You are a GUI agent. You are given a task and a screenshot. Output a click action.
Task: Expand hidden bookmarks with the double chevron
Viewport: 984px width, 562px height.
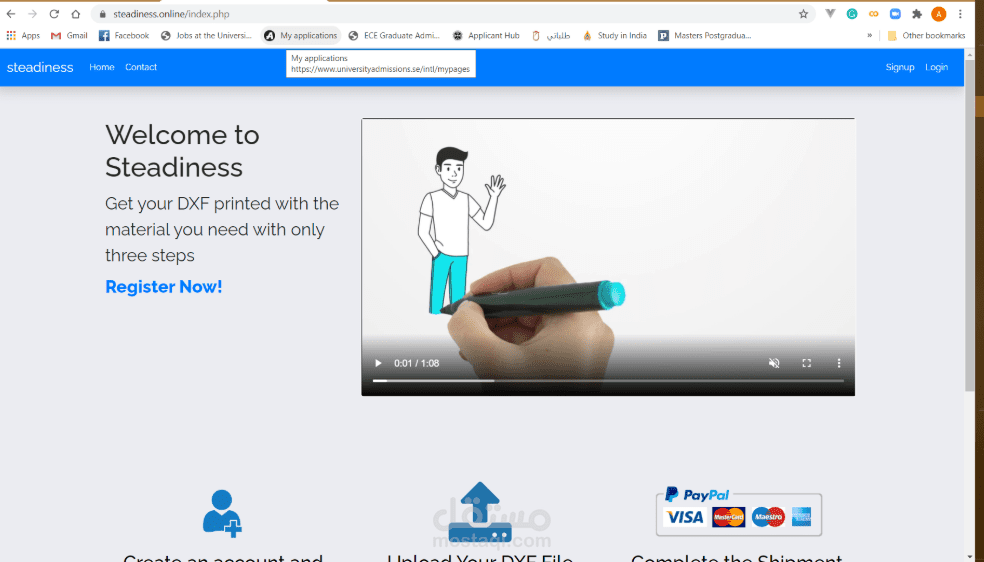click(x=869, y=36)
